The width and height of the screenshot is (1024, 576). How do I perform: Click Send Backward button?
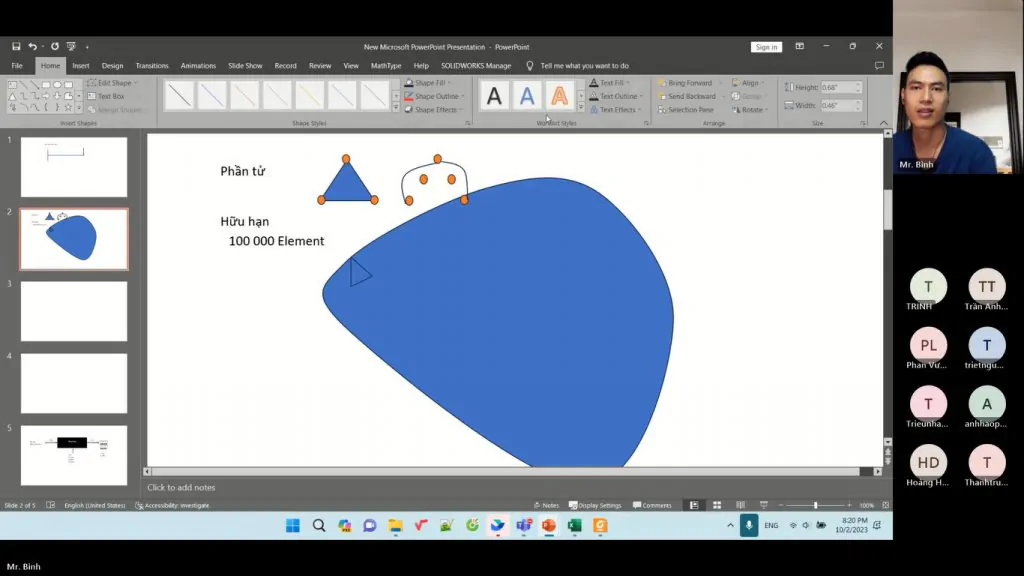[687, 96]
